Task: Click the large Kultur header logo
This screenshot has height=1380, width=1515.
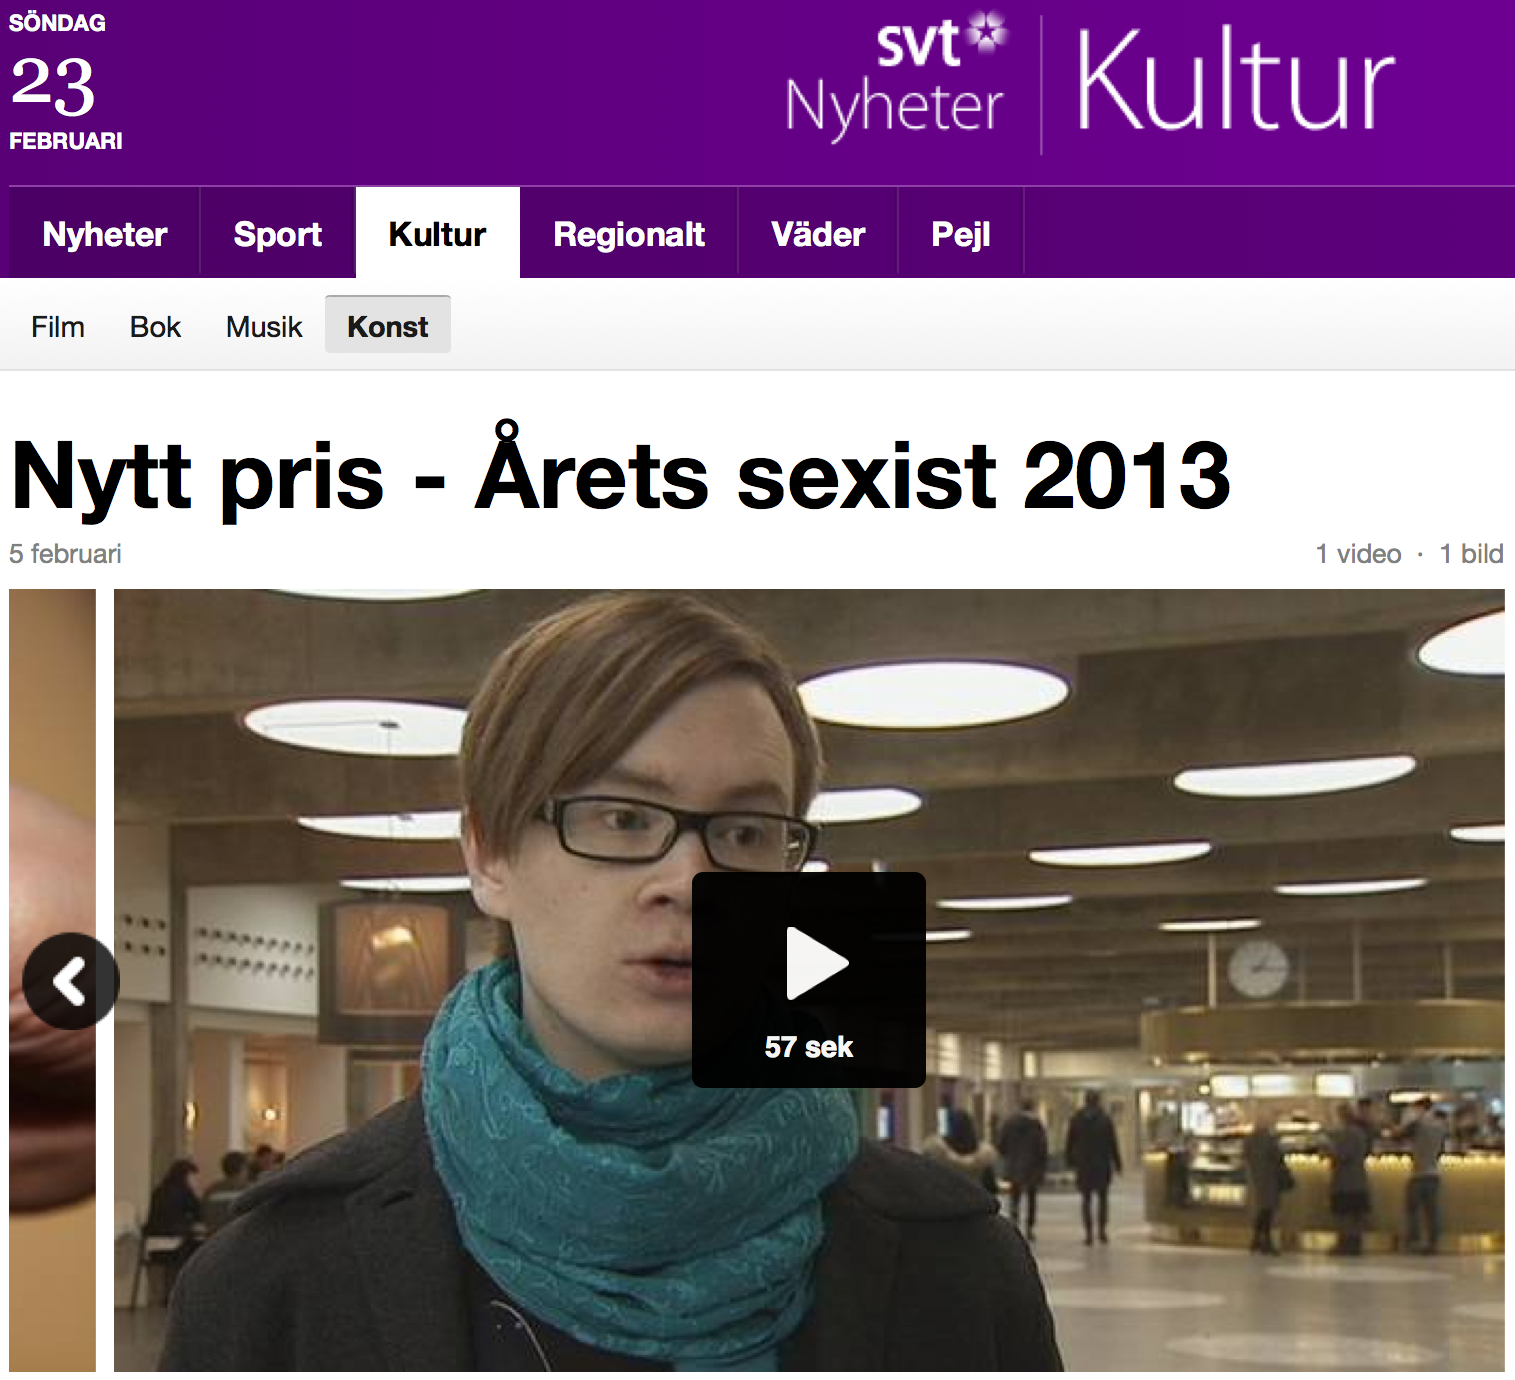Action: point(1236,80)
